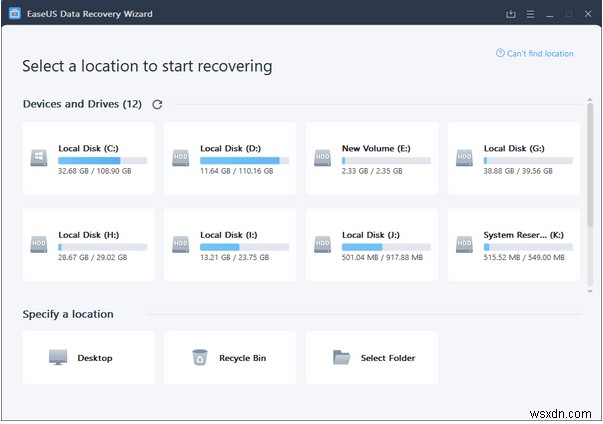Click the Desktop monitor icon

58,357
